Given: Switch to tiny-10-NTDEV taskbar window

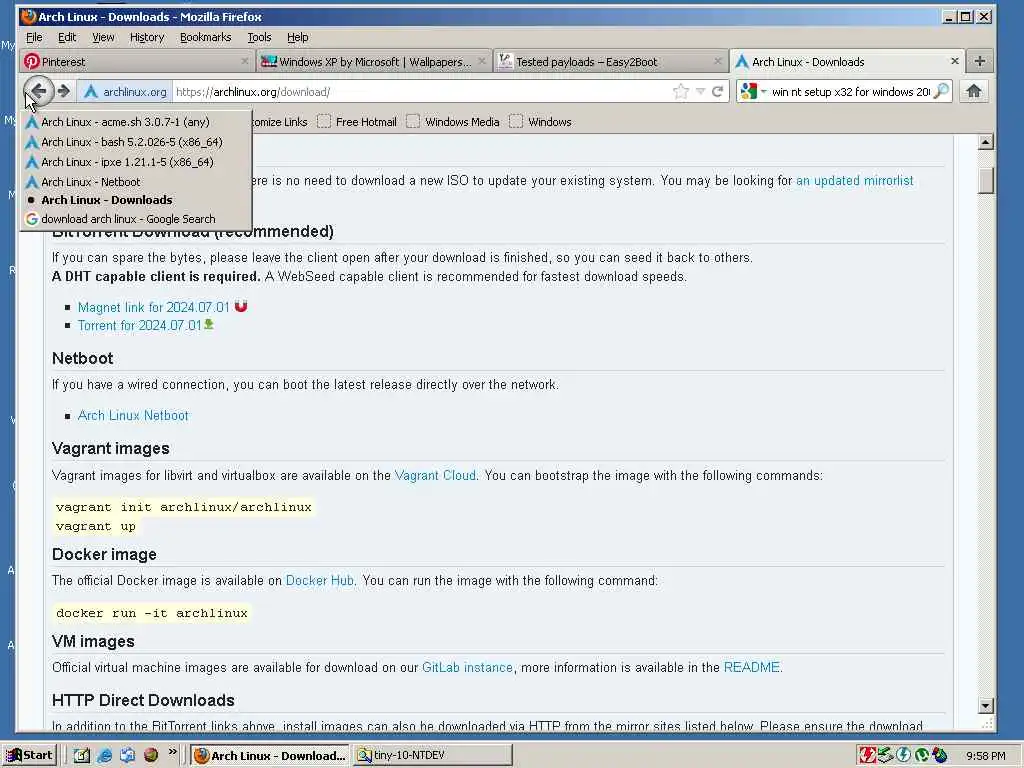Looking at the screenshot, I should (x=432, y=755).
